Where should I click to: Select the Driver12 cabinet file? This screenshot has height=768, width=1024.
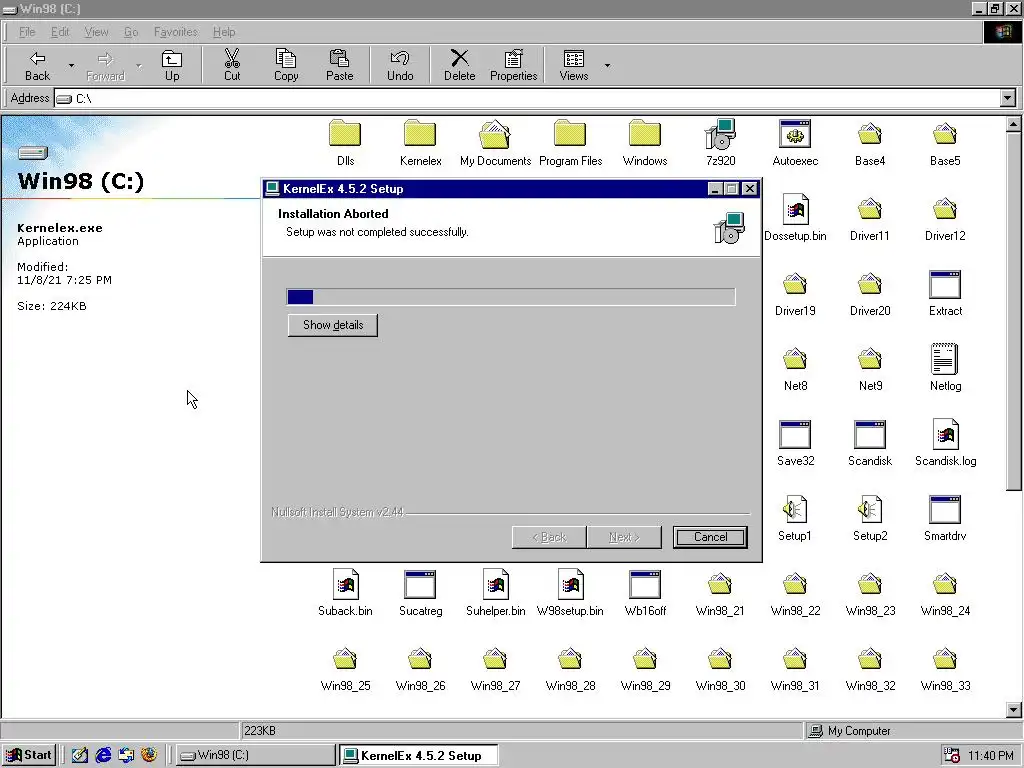point(945,218)
